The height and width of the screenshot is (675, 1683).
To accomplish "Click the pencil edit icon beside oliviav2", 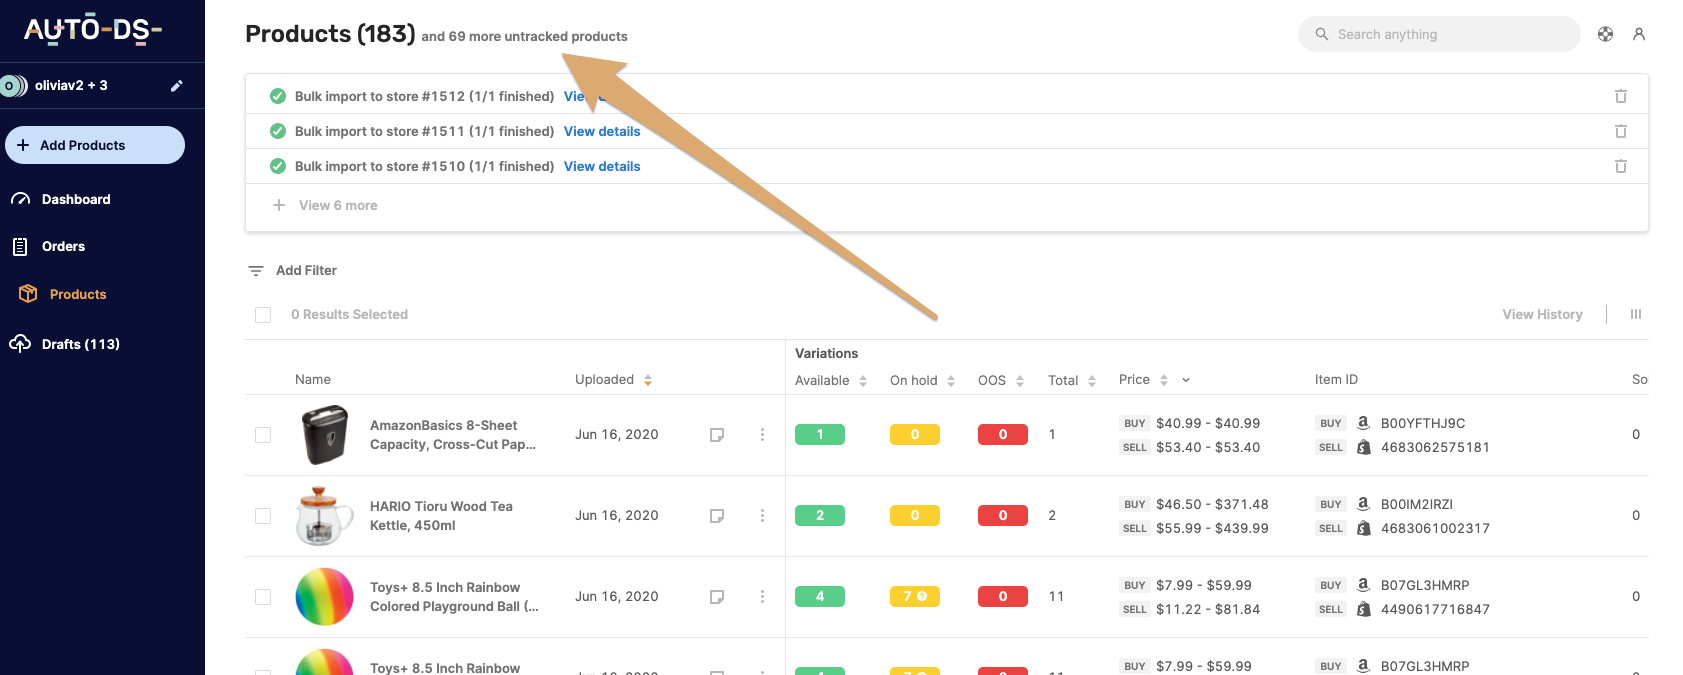I will point(177,86).
